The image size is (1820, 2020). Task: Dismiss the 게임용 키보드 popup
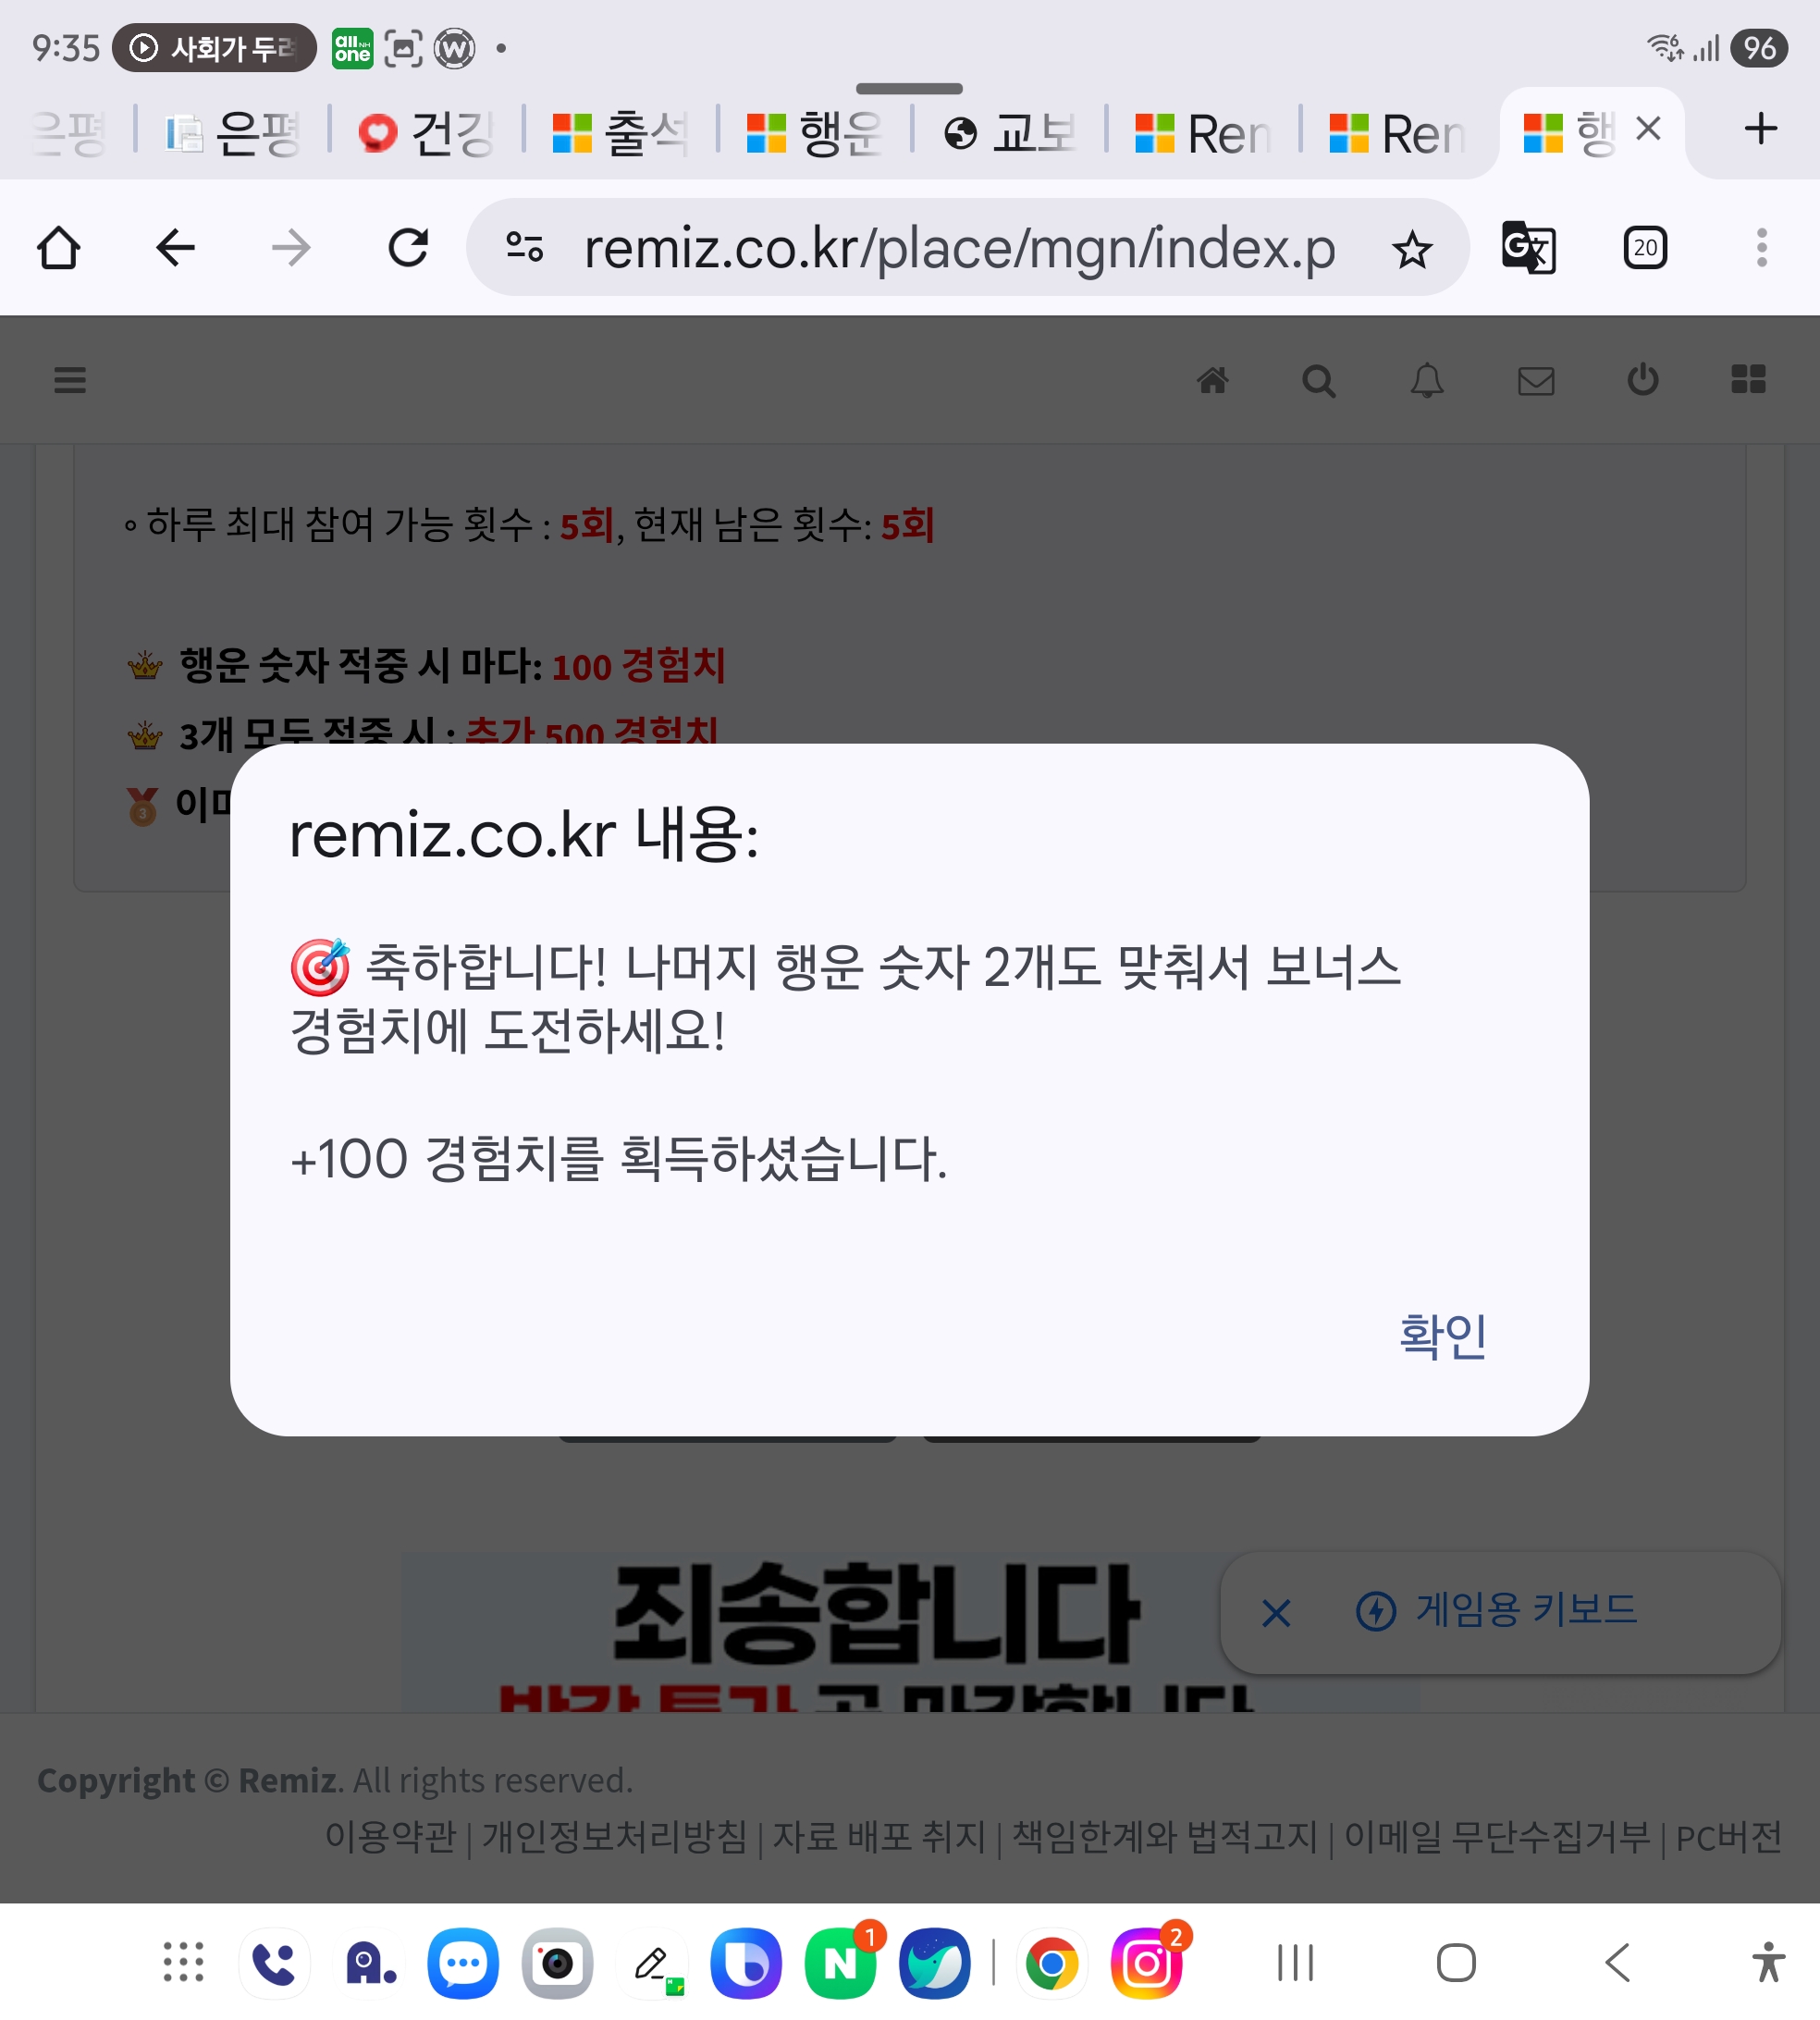click(1276, 1613)
